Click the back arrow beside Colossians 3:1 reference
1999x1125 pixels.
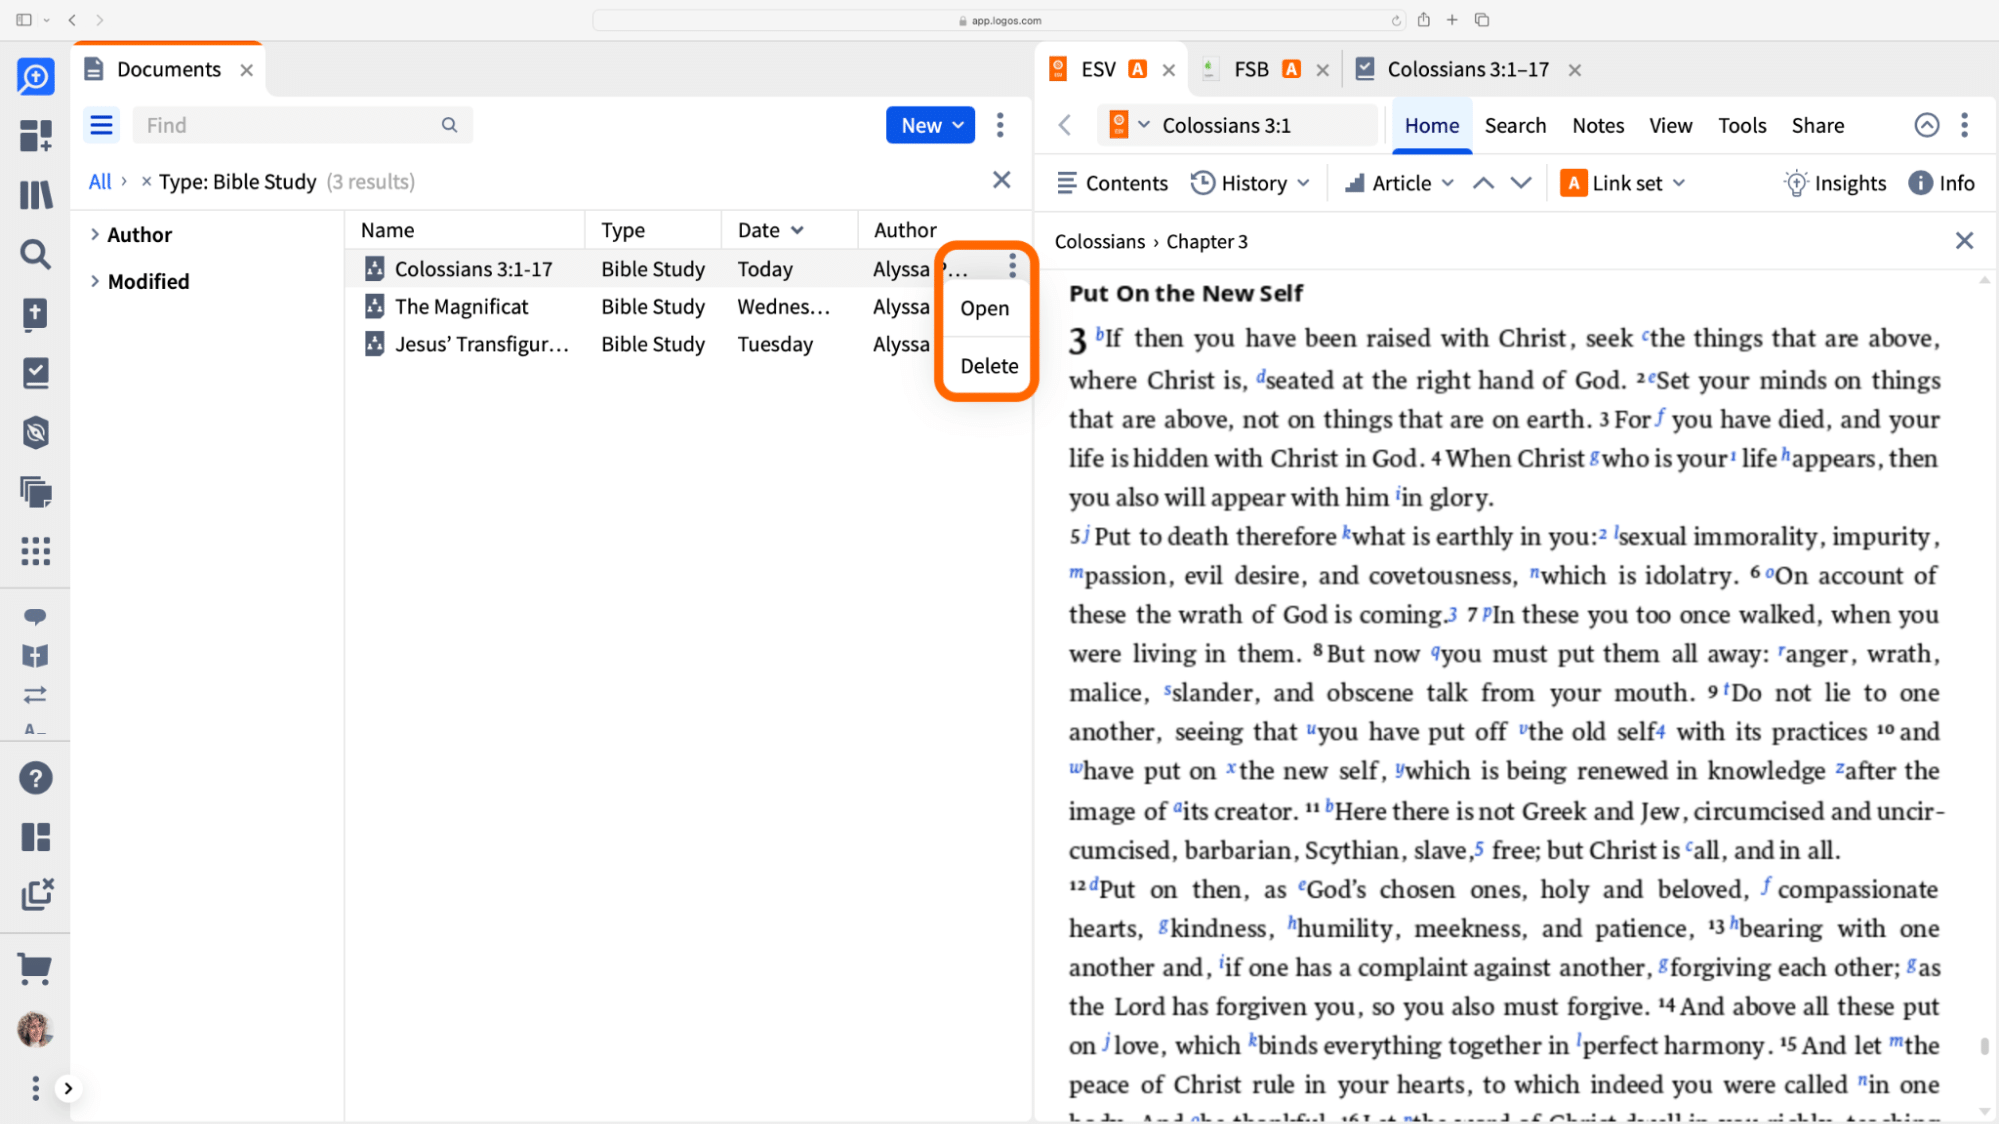(1065, 125)
